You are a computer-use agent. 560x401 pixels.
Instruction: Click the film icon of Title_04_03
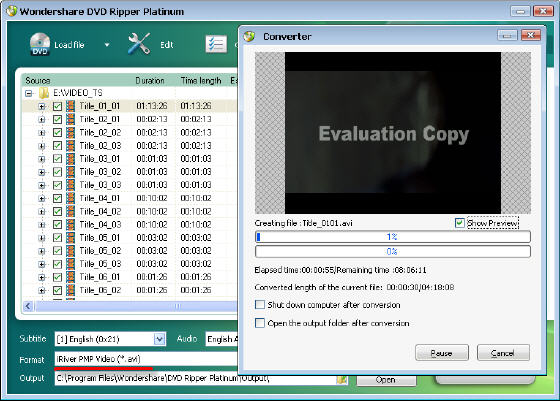tap(71, 225)
